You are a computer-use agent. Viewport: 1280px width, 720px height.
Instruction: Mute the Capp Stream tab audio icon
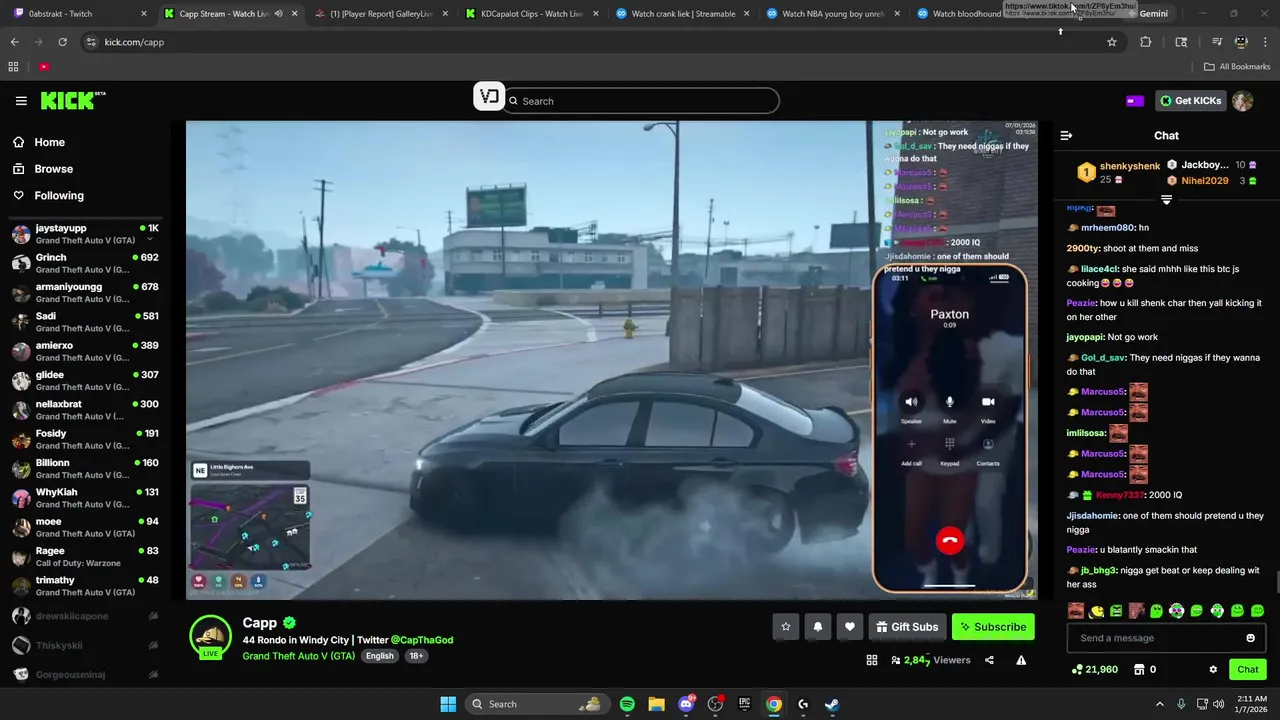tap(278, 14)
